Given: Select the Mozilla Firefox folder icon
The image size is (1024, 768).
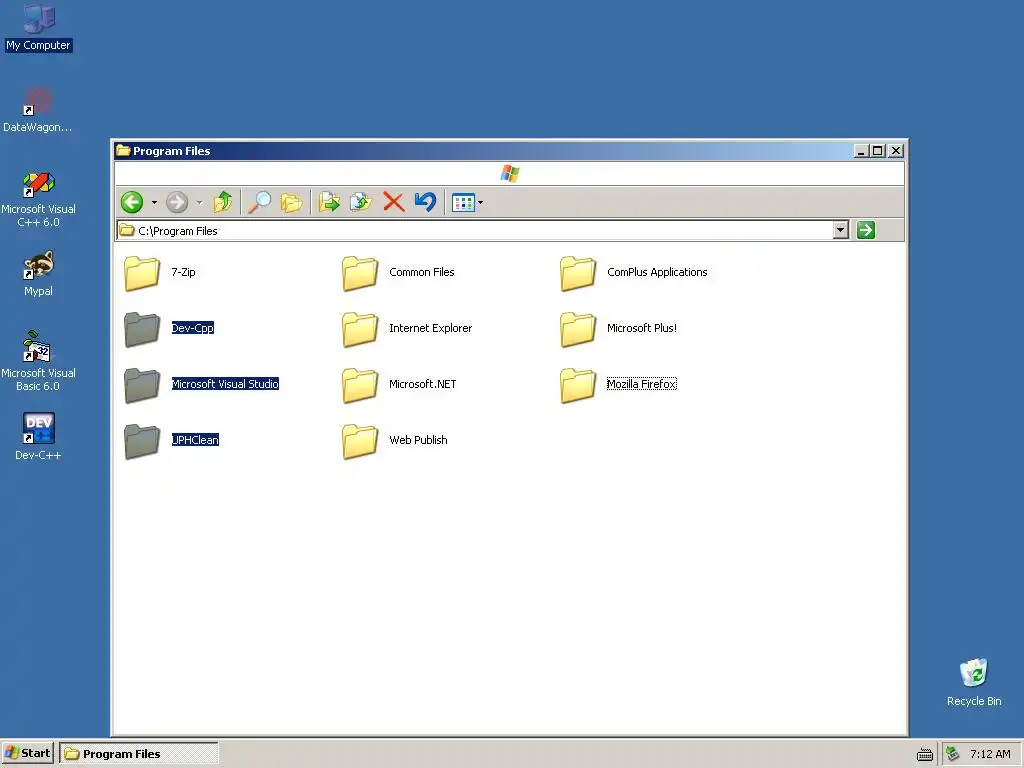Looking at the screenshot, I should (578, 385).
